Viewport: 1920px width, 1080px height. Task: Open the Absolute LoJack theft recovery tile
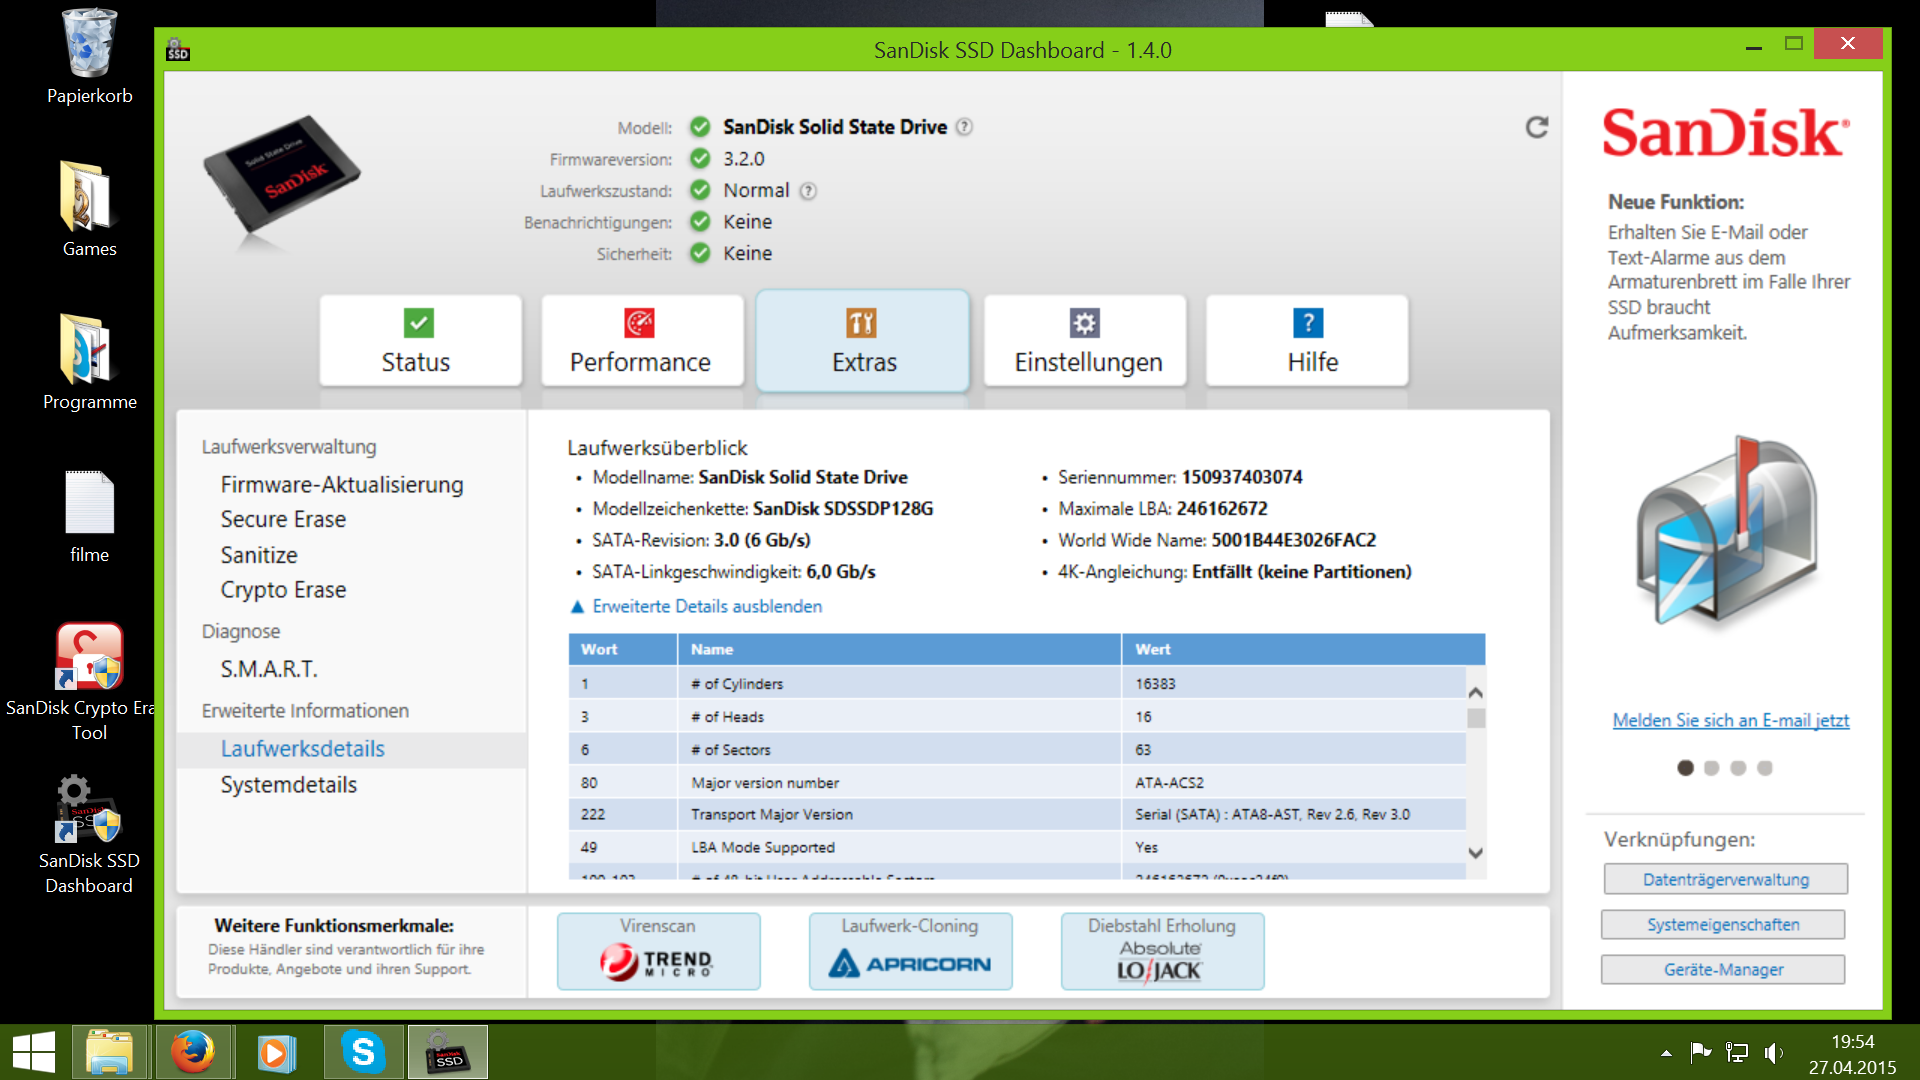[x=1162, y=951]
